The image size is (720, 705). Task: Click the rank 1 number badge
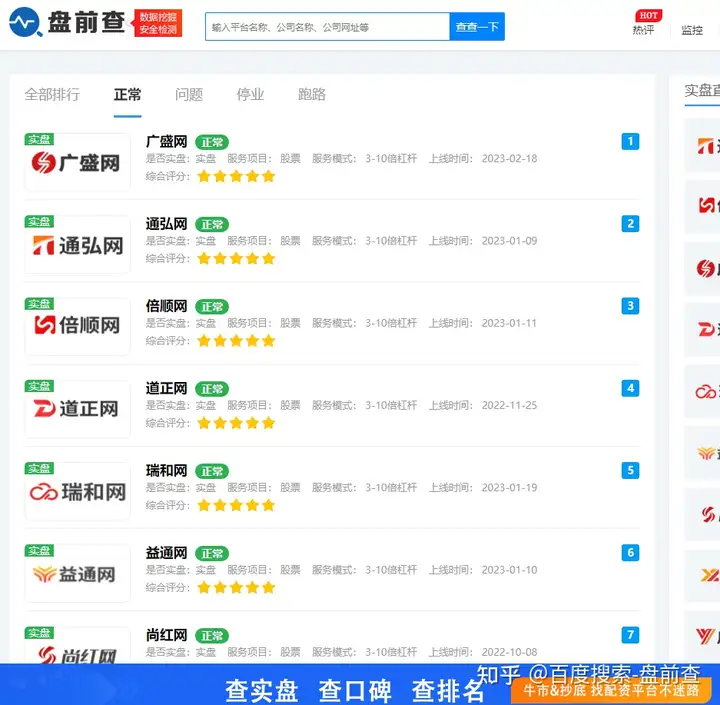pyautogui.click(x=630, y=141)
